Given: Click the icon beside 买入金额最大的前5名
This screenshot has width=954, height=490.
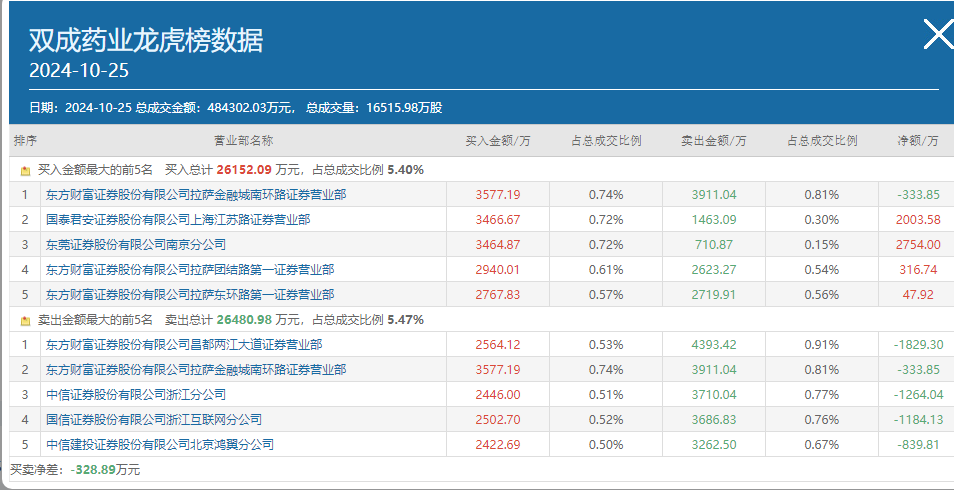Looking at the screenshot, I should point(26,170).
